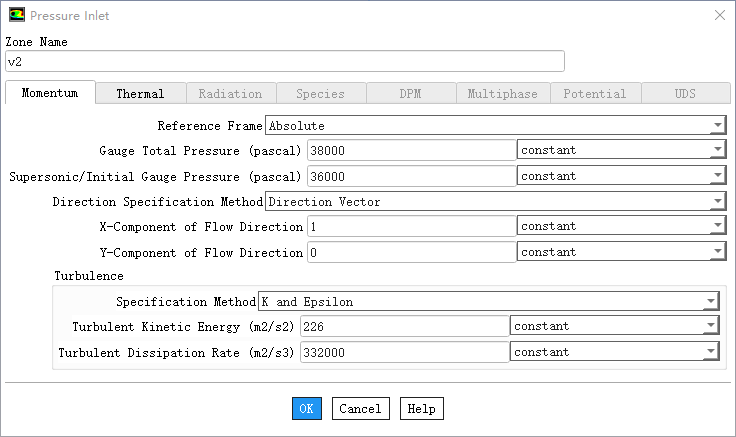This screenshot has height=437, width=736.
Task: Expand Turbulent Dissipation Rate constant dropdown
Action: (x=615, y=352)
